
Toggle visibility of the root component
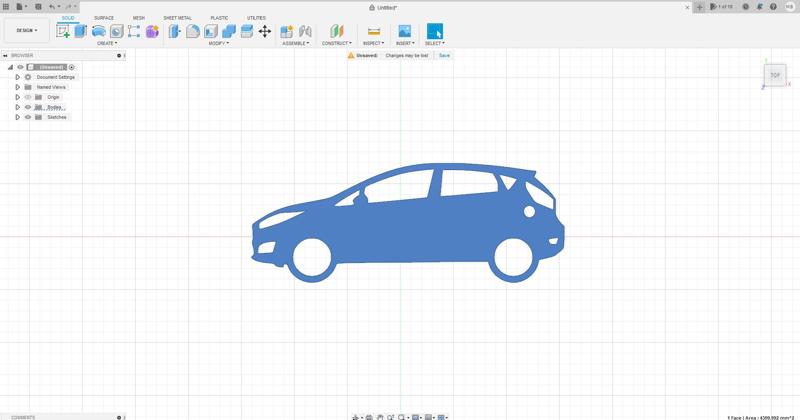[x=21, y=67]
